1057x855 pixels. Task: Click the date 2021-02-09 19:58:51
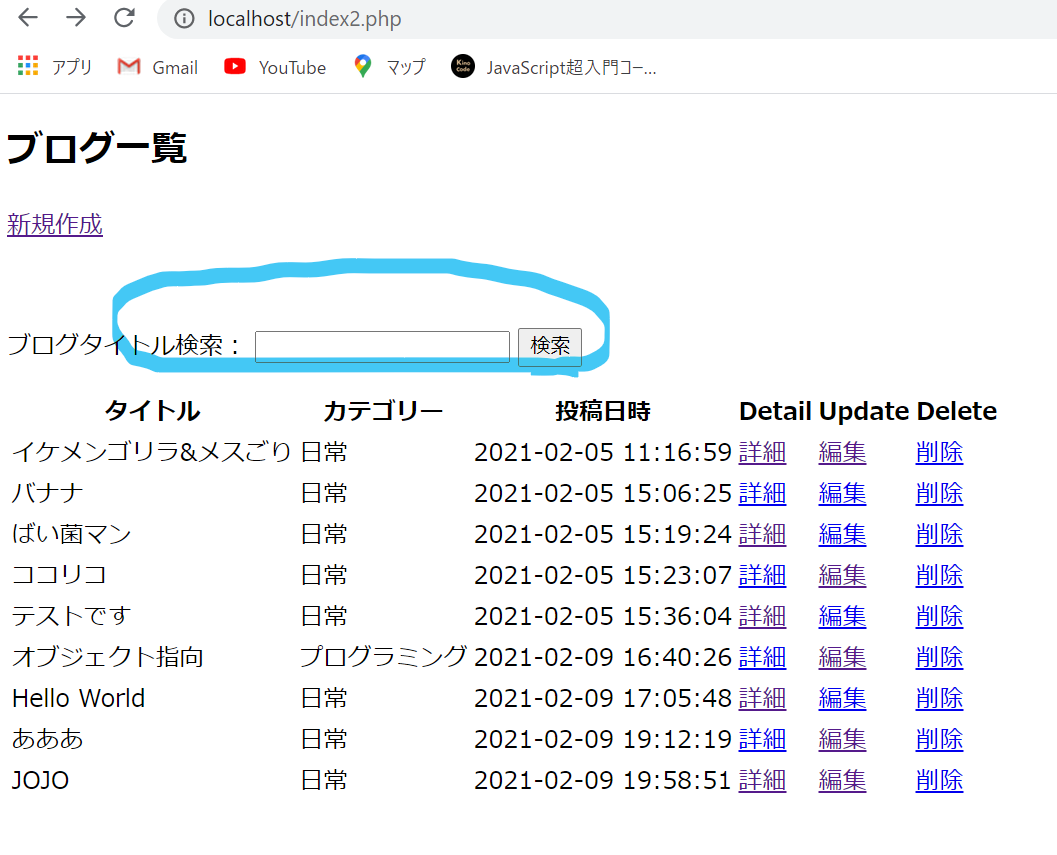603,781
